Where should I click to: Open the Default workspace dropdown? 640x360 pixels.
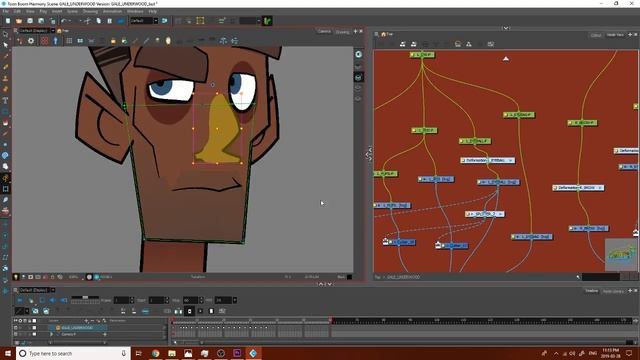coord(156,21)
